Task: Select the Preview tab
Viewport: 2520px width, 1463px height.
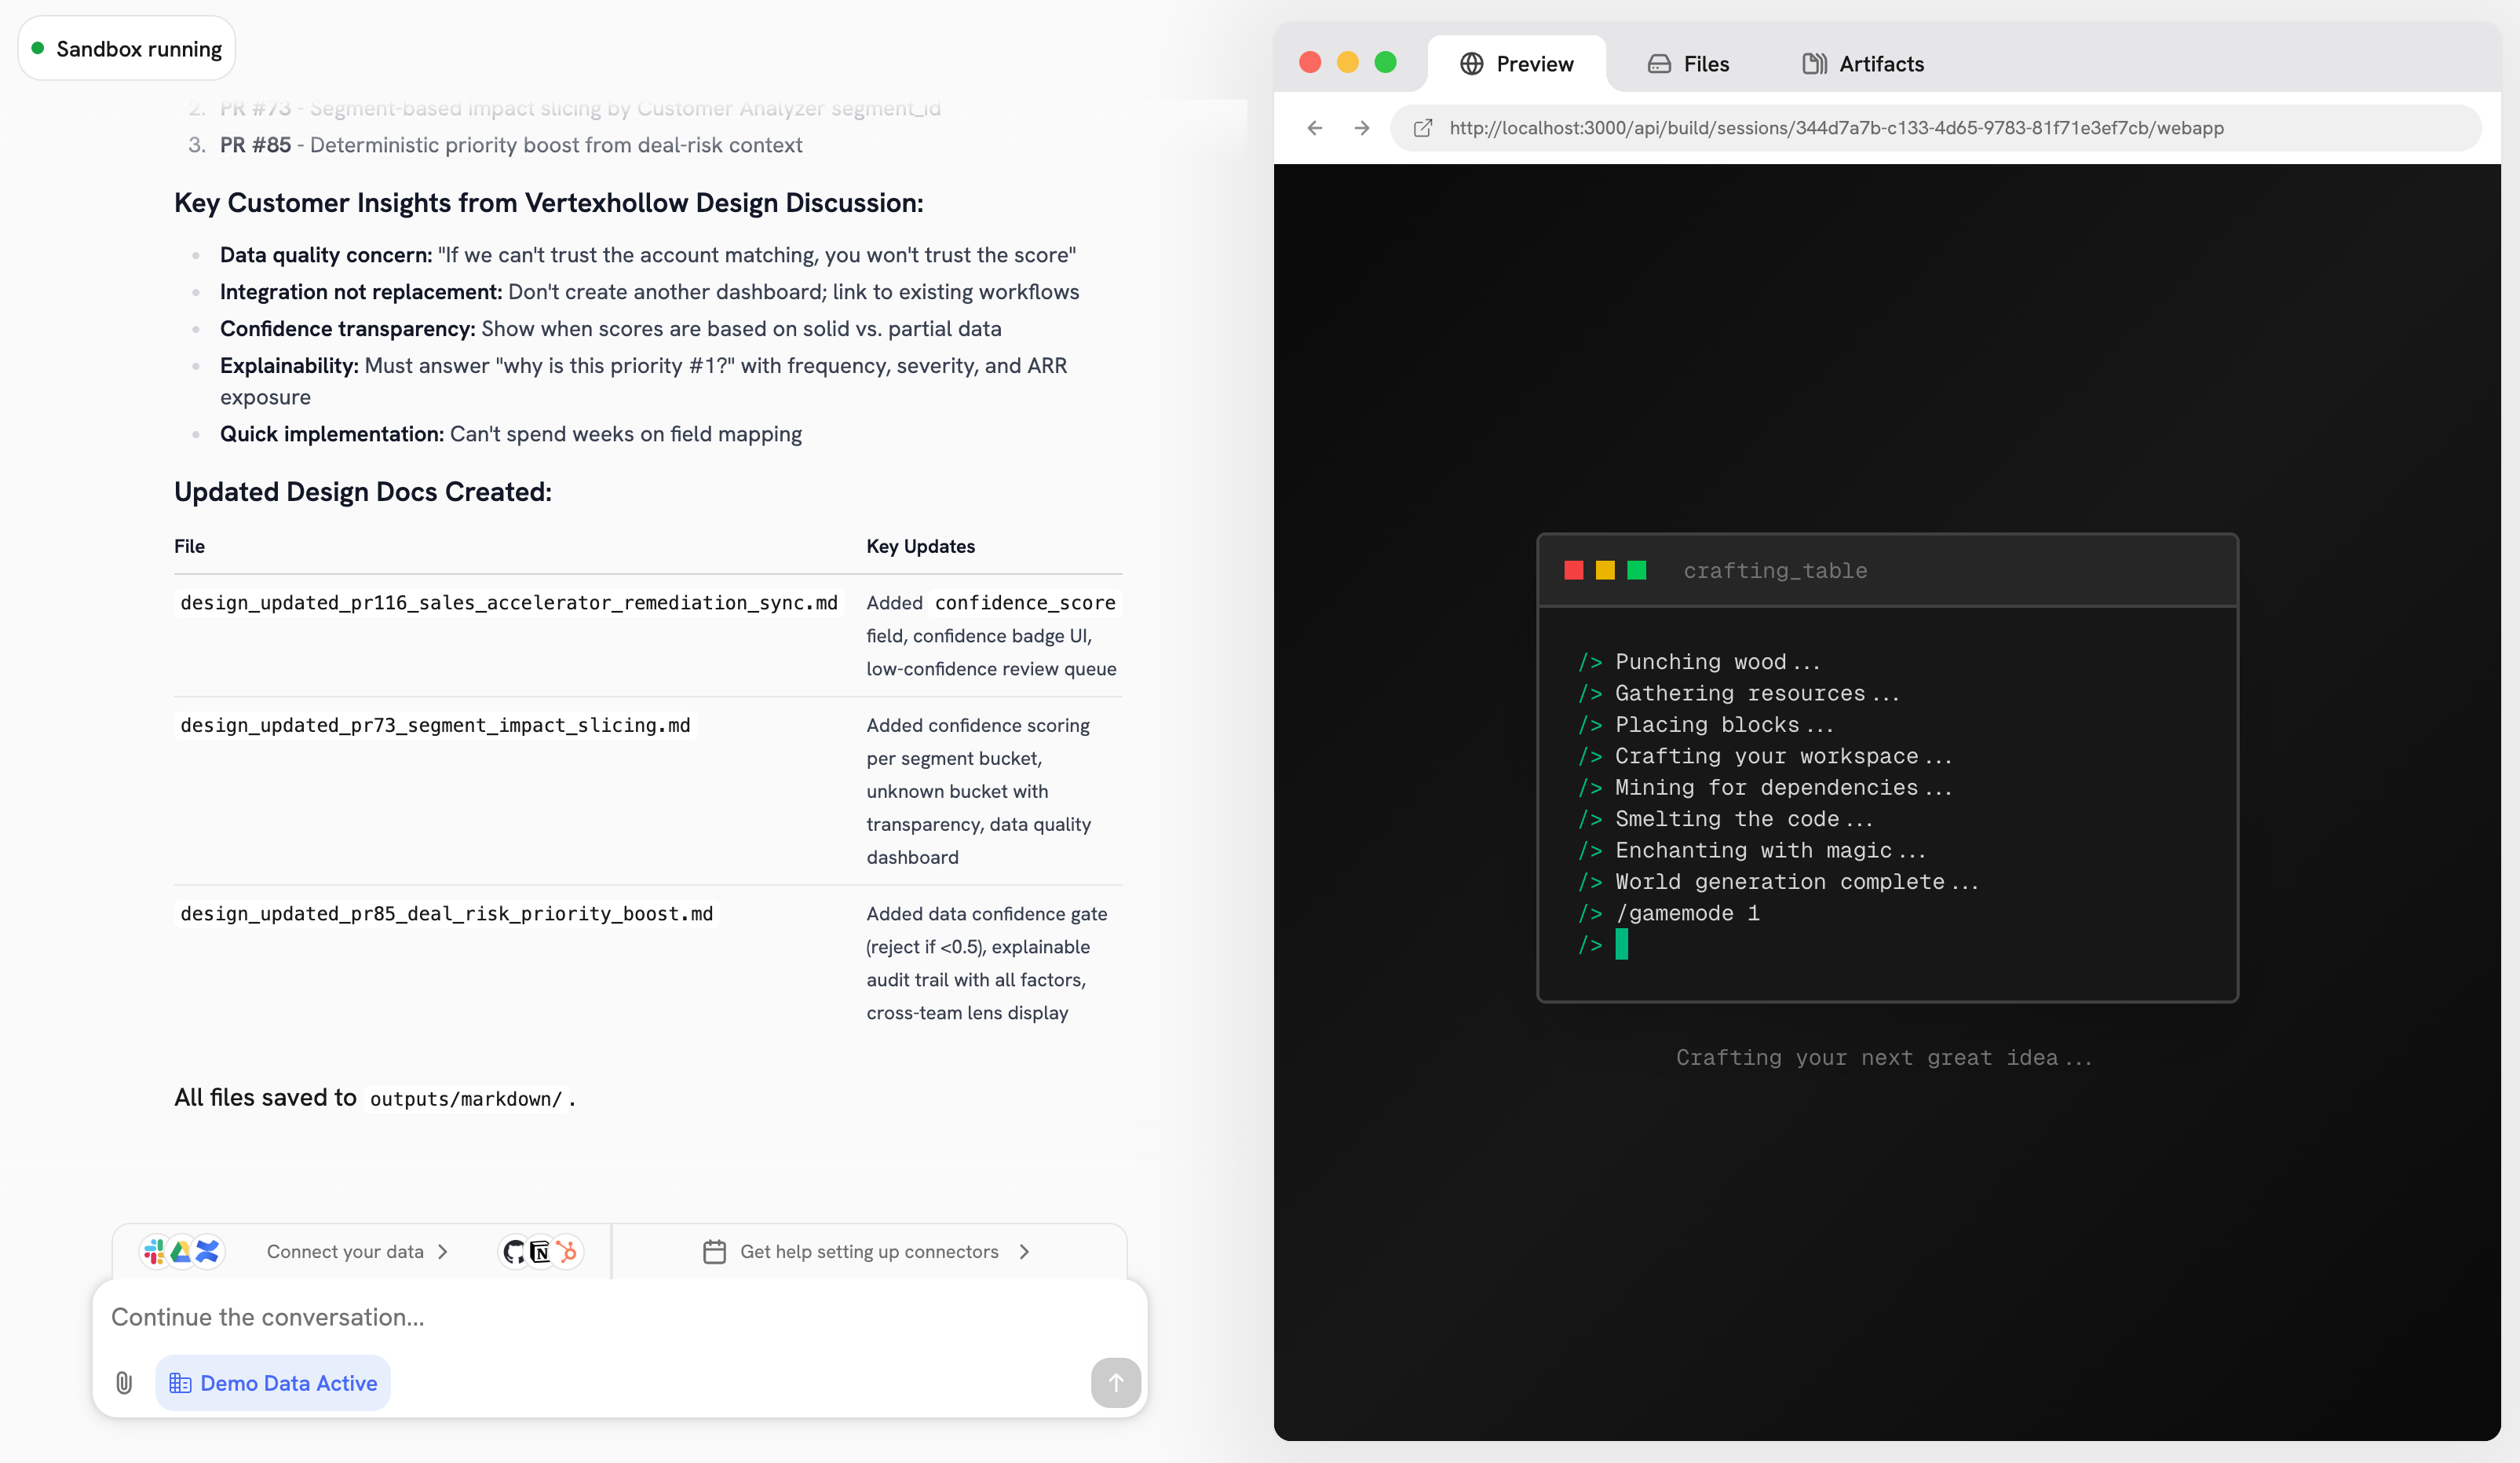Action: [x=1517, y=64]
